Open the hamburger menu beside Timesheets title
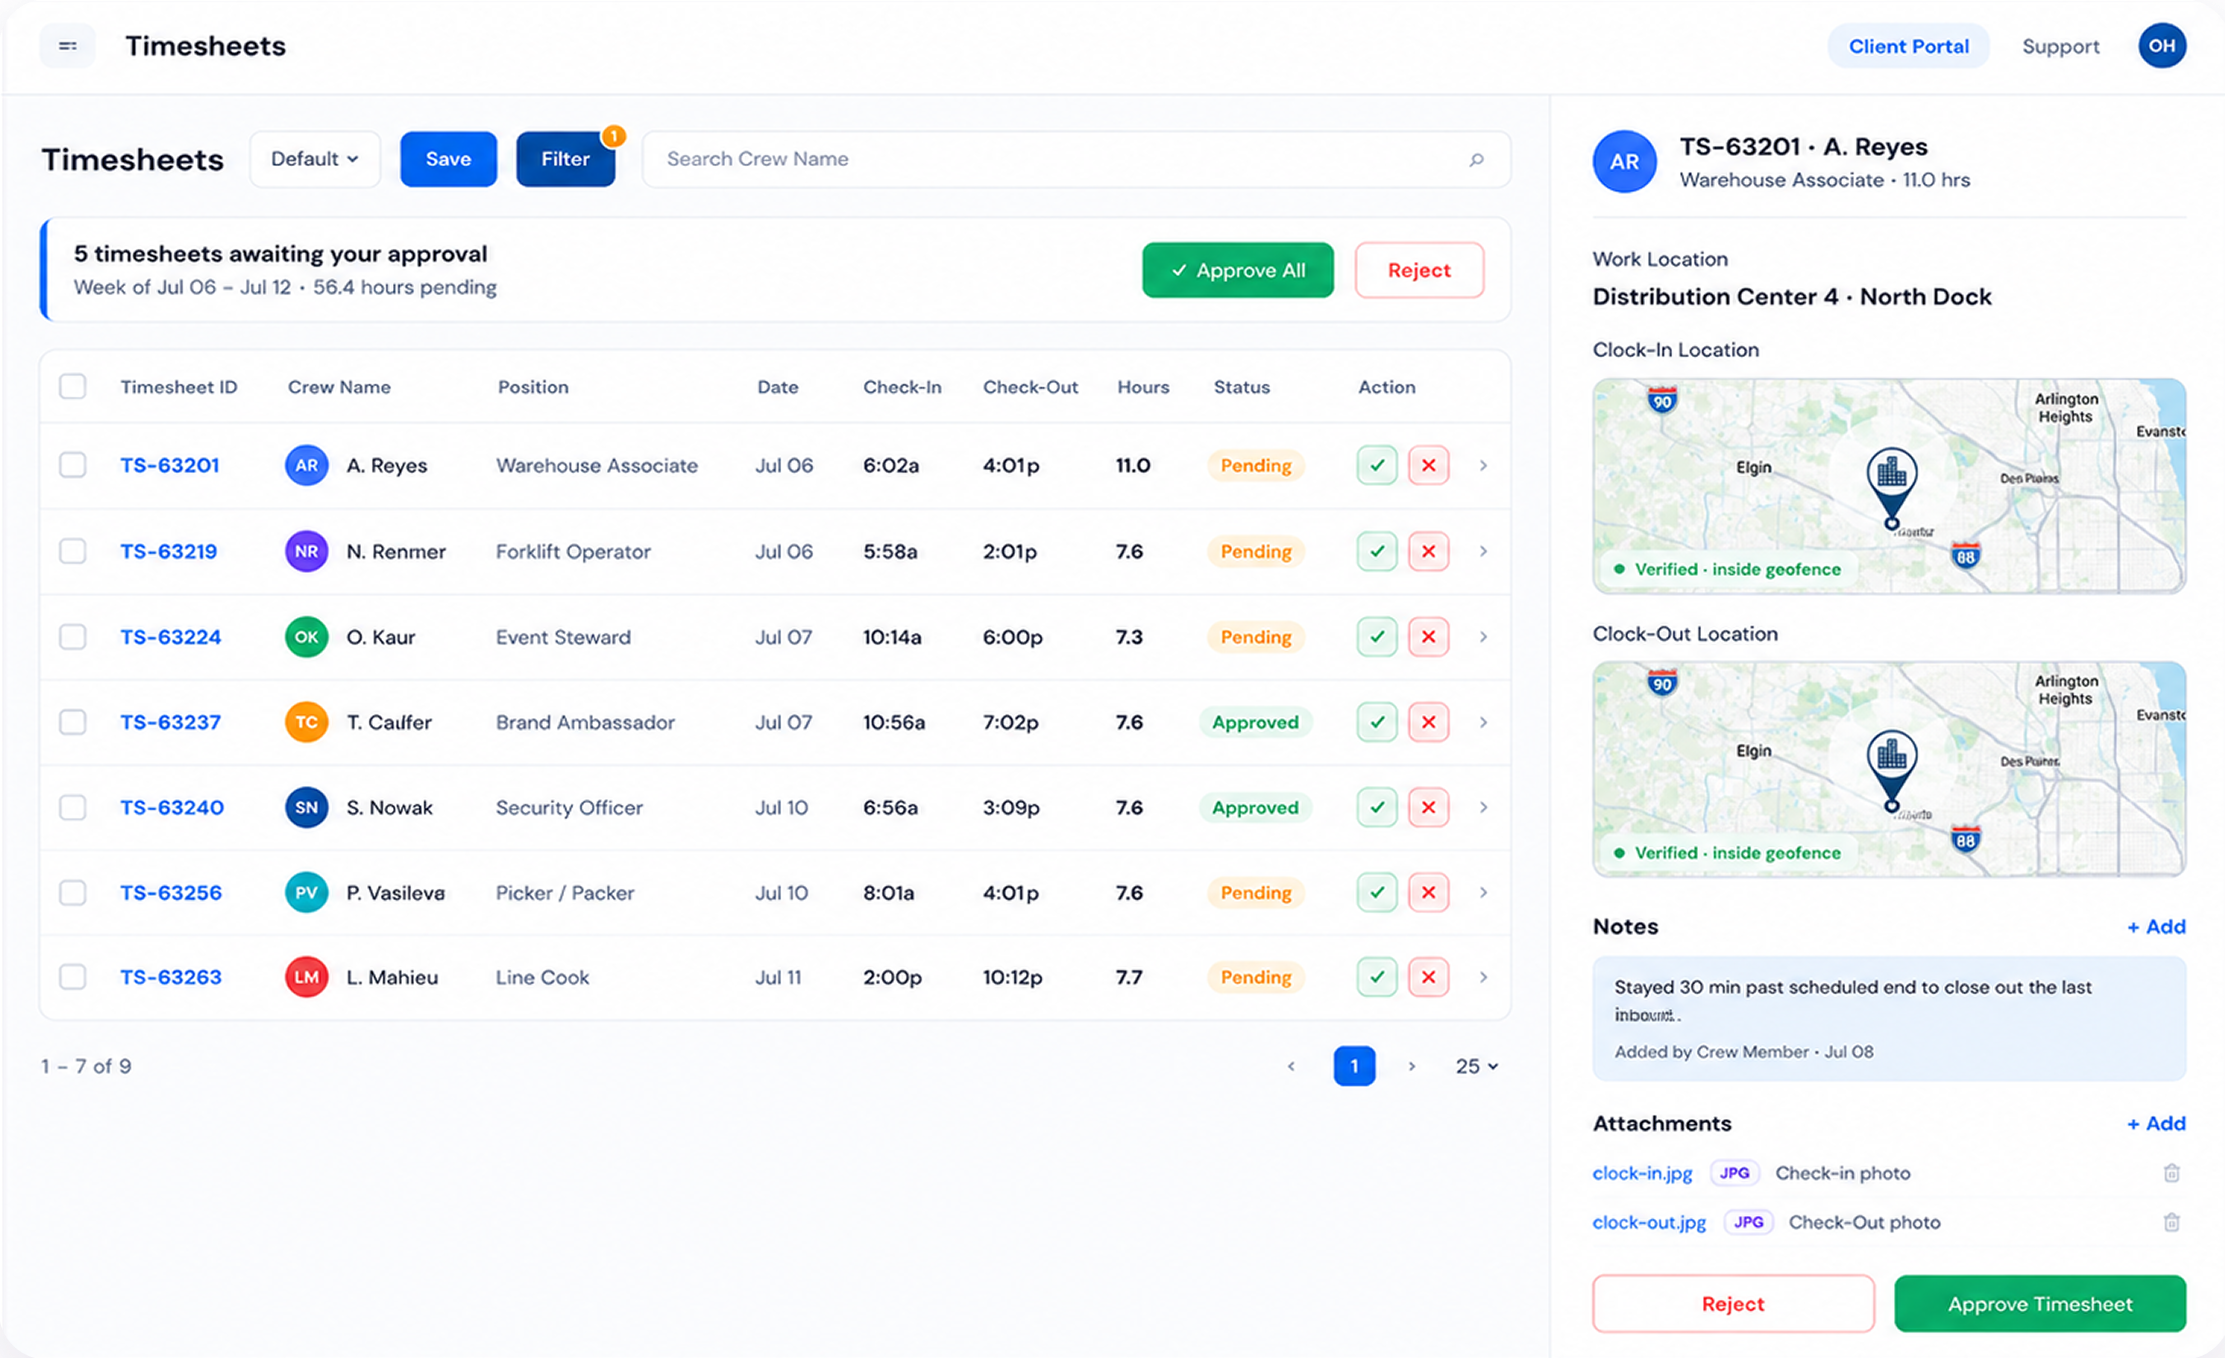 point(67,46)
